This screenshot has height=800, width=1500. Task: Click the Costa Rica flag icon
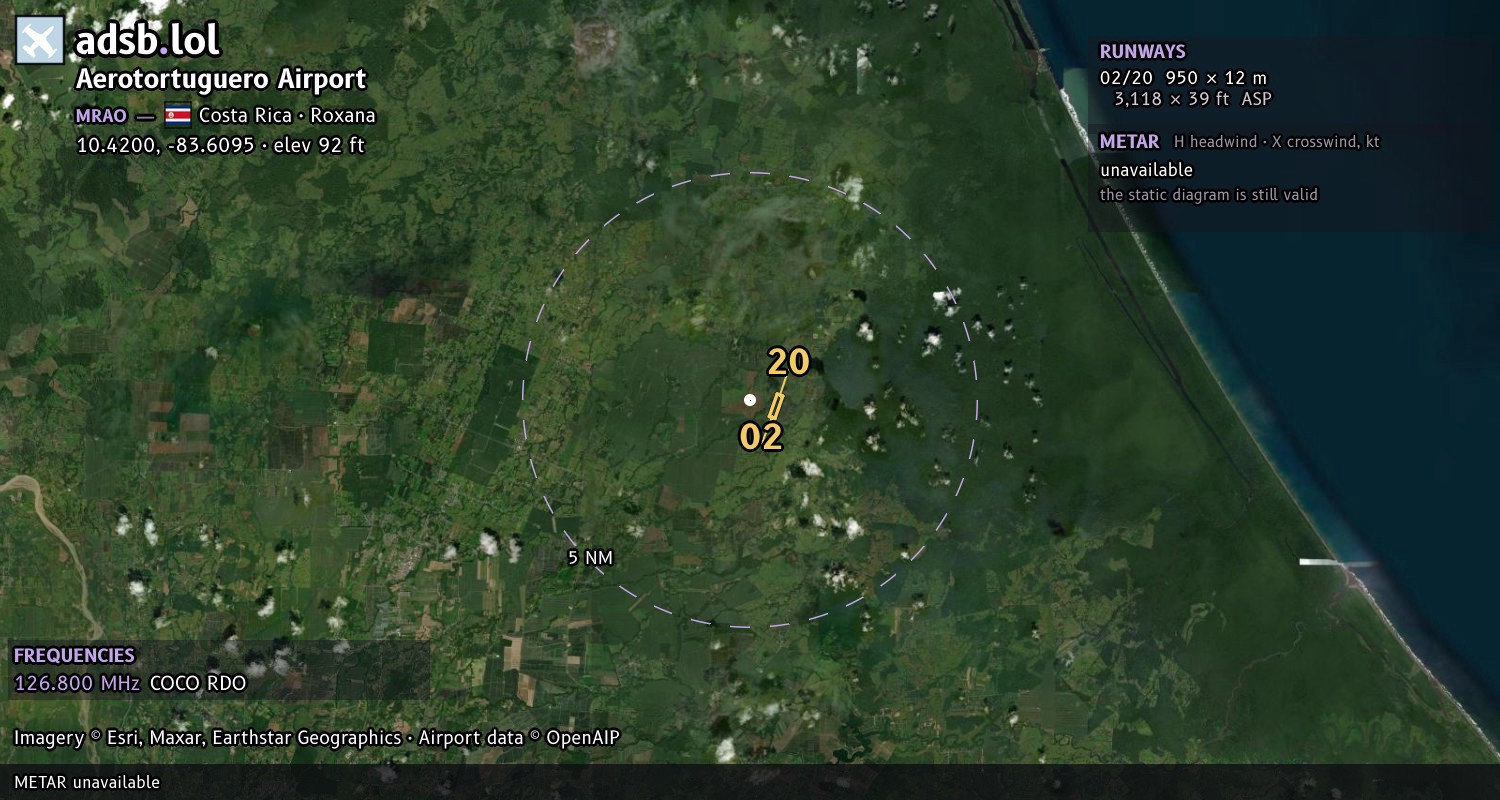click(178, 115)
